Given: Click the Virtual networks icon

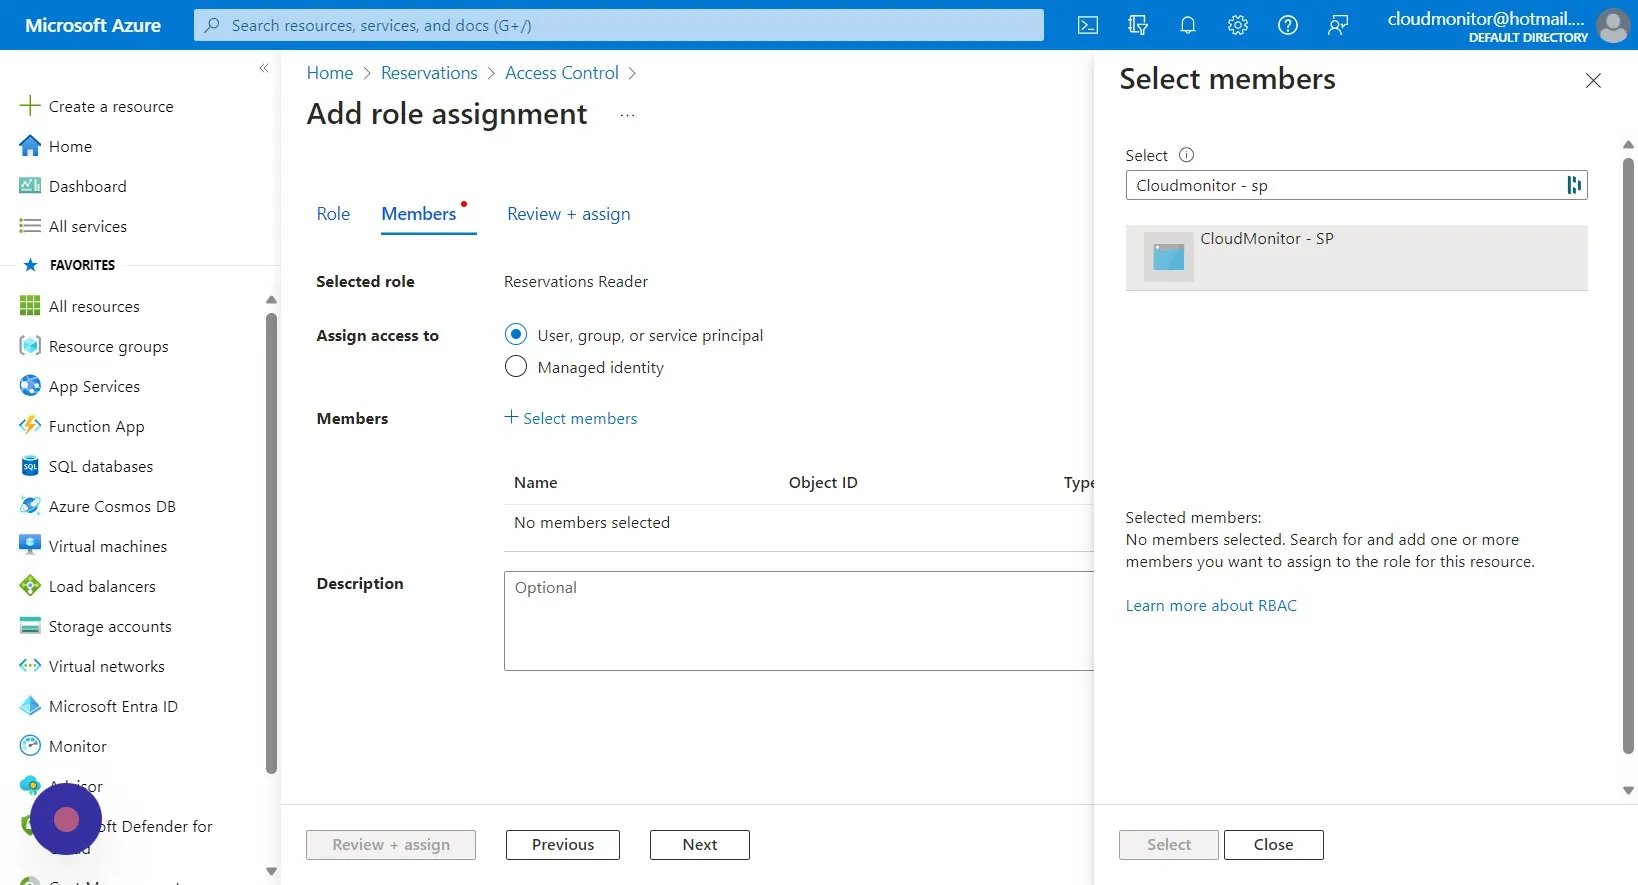Looking at the screenshot, I should (30, 666).
